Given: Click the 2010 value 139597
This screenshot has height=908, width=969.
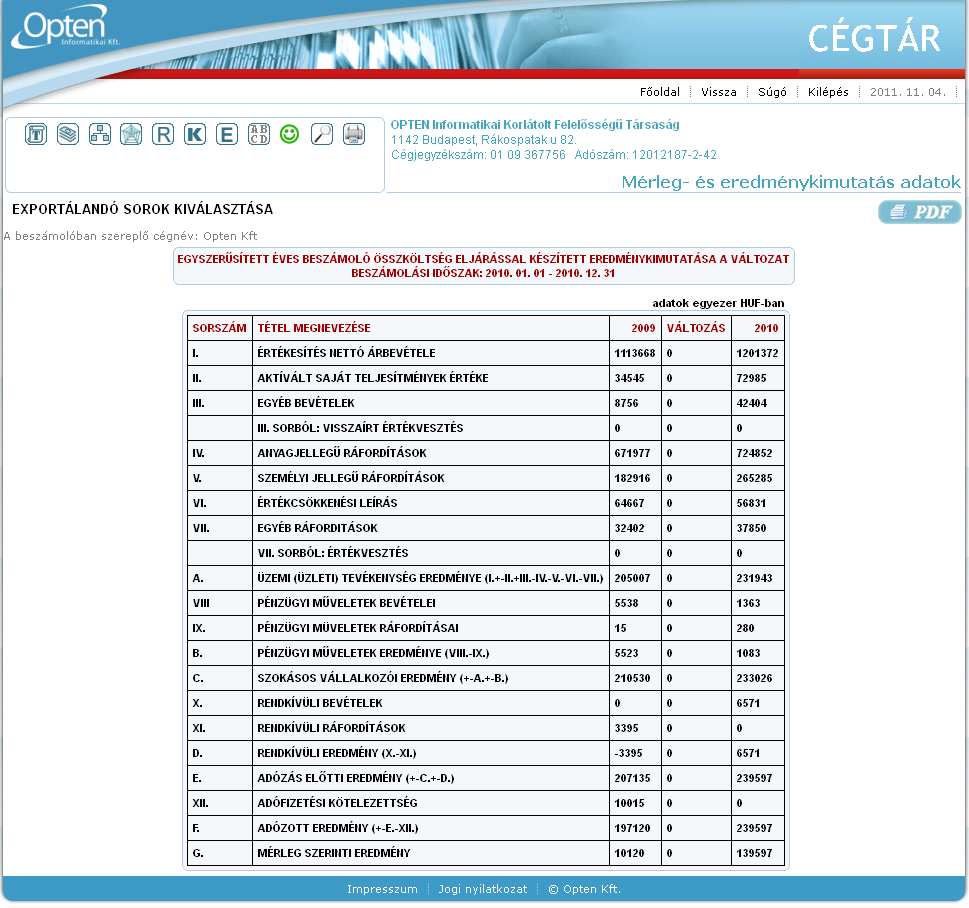Looking at the screenshot, I should pos(754,853).
